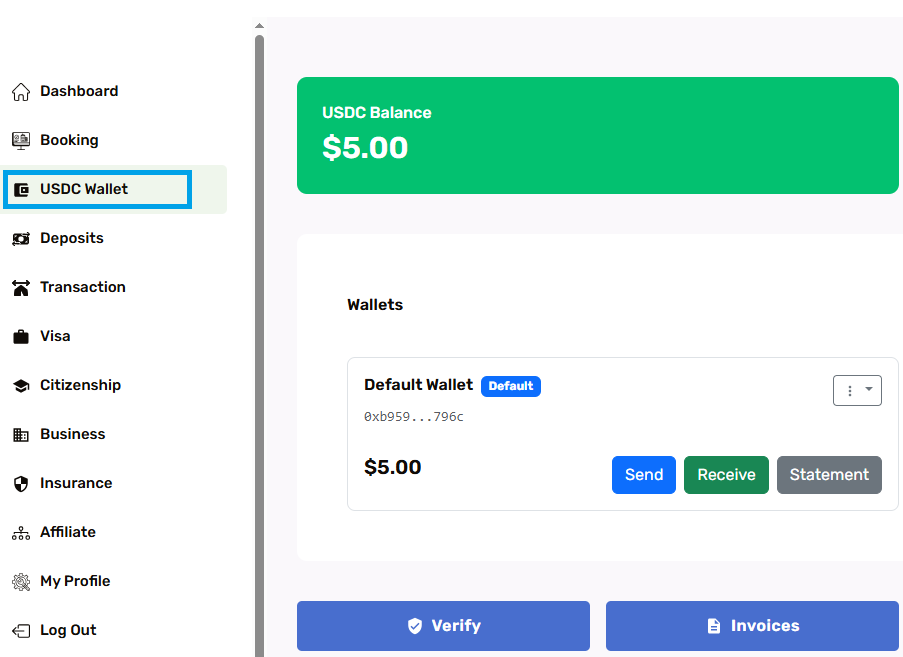Click the Dashboard home icon
Screen dimensions: 903x657
pyautogui.click(x=21, y=92)
